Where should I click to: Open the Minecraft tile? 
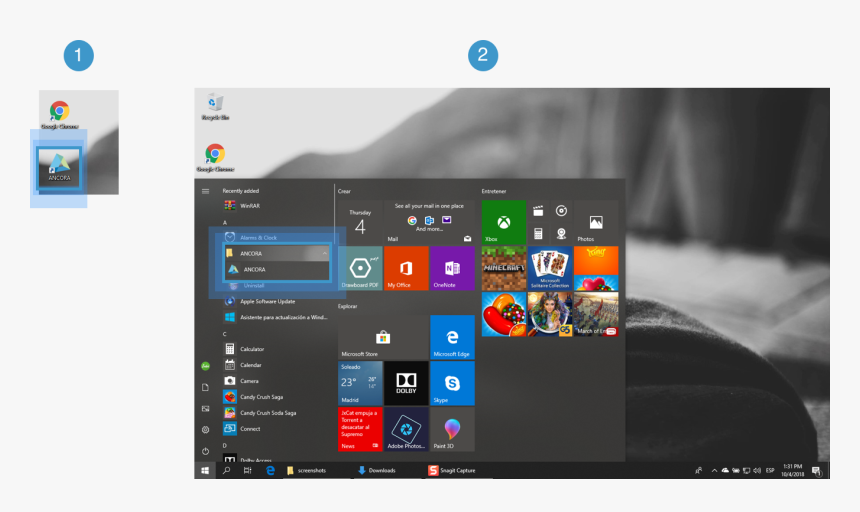point(503,268)
